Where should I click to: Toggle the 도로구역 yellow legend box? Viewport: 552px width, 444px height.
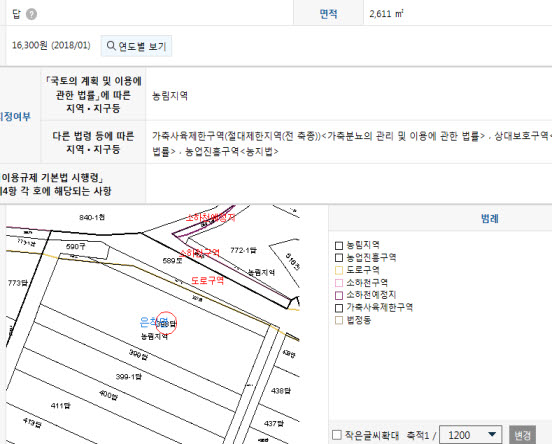click(339, 270)
